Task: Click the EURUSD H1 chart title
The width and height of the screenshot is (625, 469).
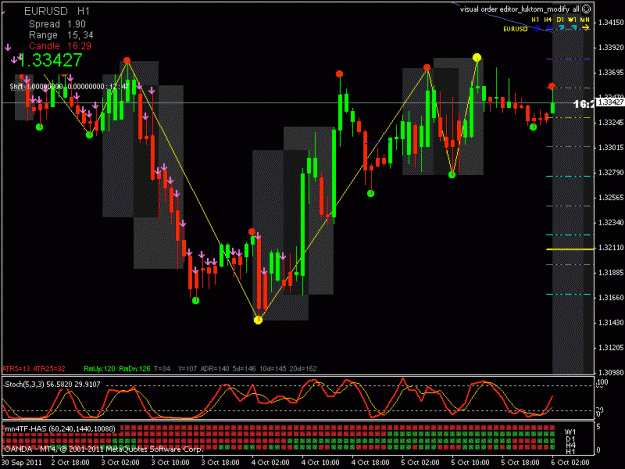Action: coord(57,11)
